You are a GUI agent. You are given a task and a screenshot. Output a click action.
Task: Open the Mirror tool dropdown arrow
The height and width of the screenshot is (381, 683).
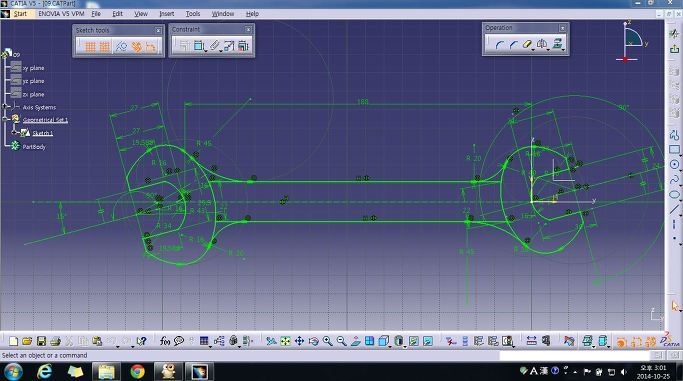[x=548, y=50]
